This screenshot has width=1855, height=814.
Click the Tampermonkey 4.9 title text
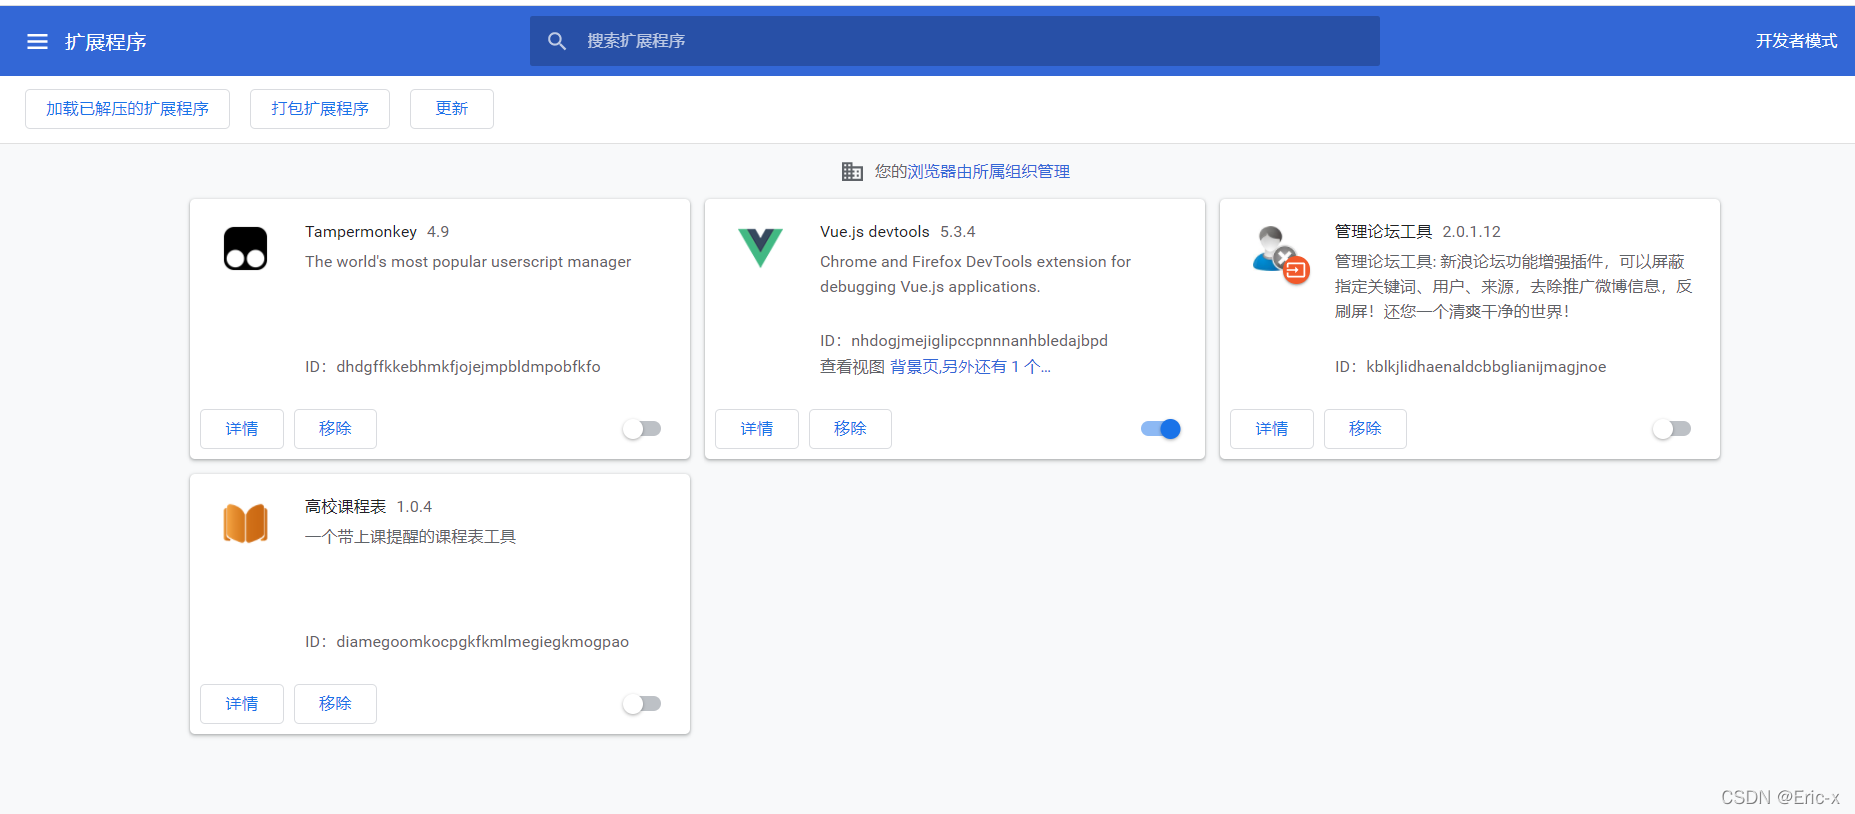(x=377, y=232)
